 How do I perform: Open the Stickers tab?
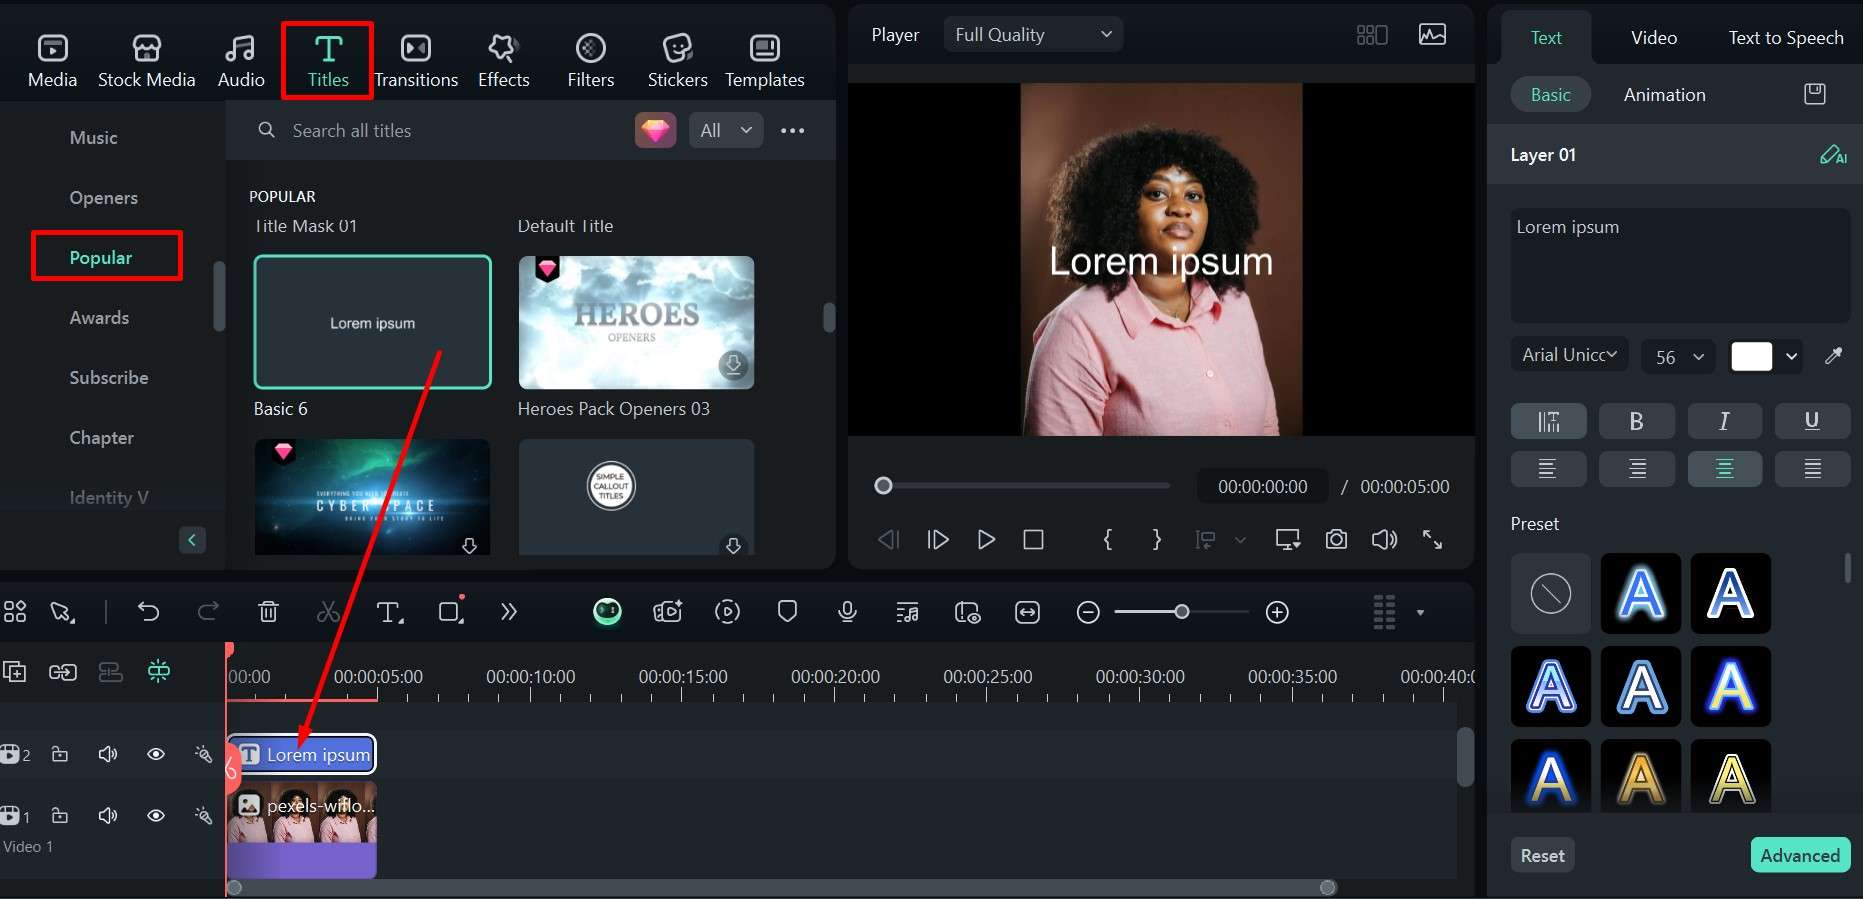677,61
